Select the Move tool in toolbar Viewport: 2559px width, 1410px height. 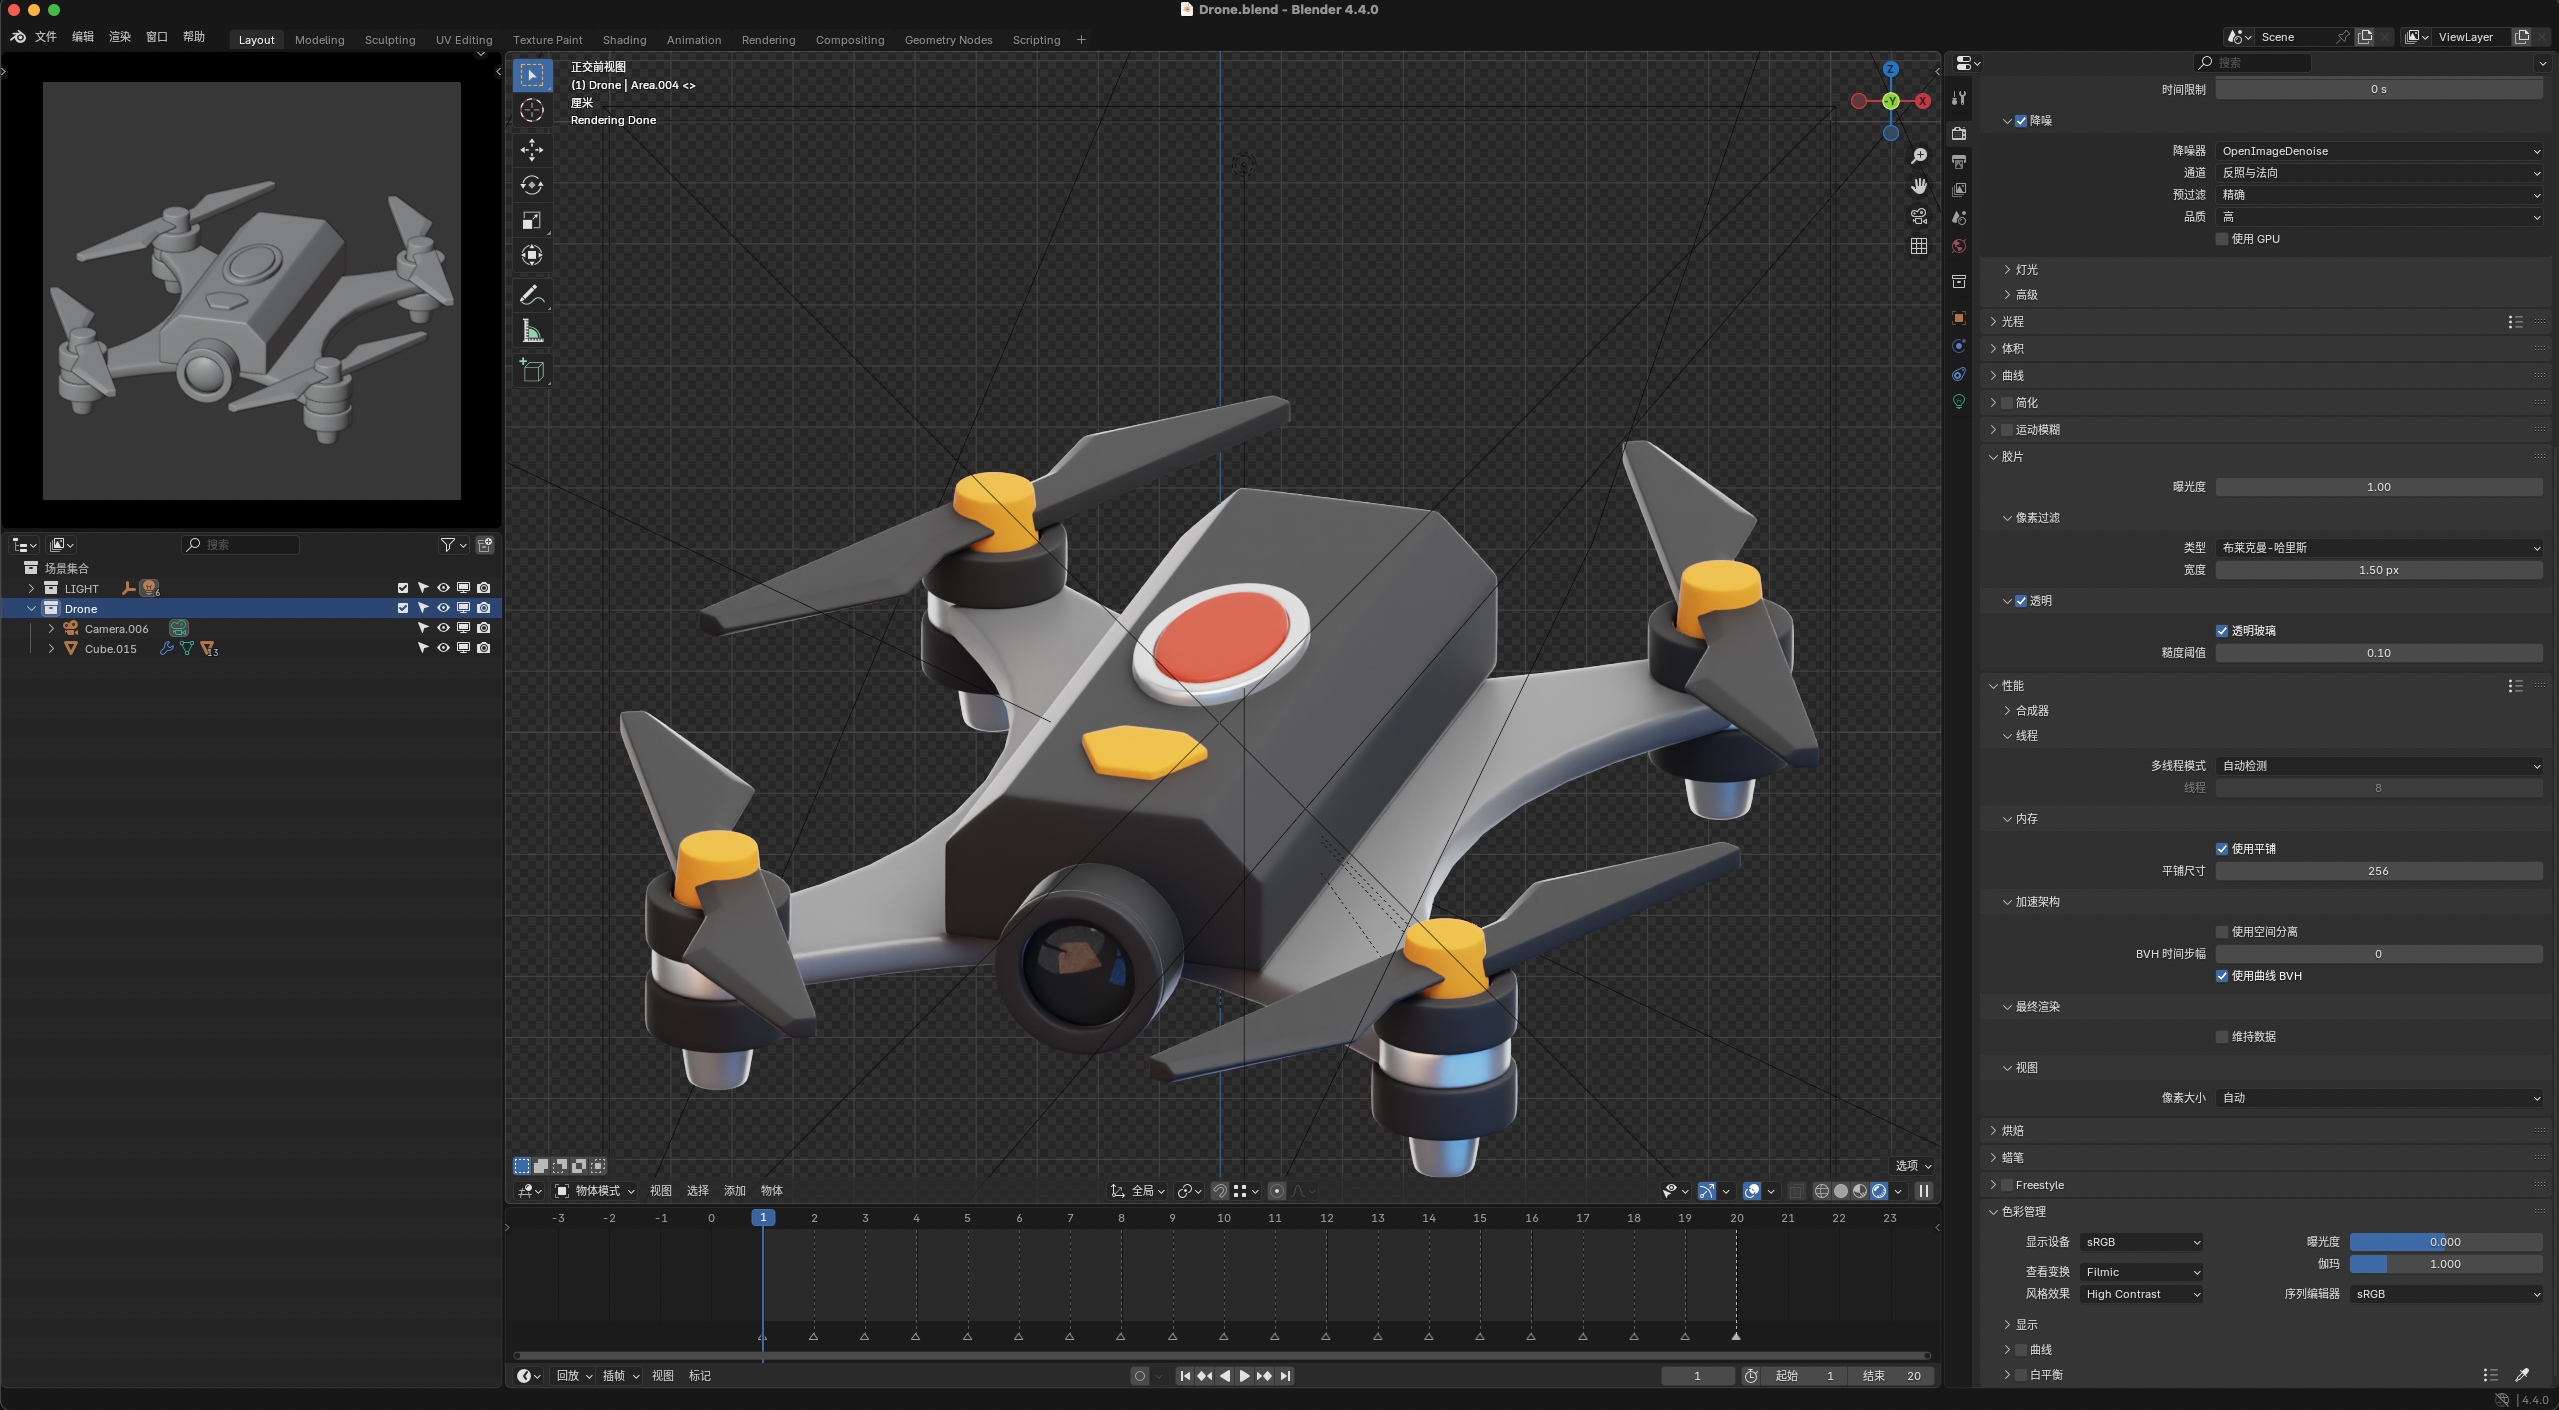coord(532,150)
